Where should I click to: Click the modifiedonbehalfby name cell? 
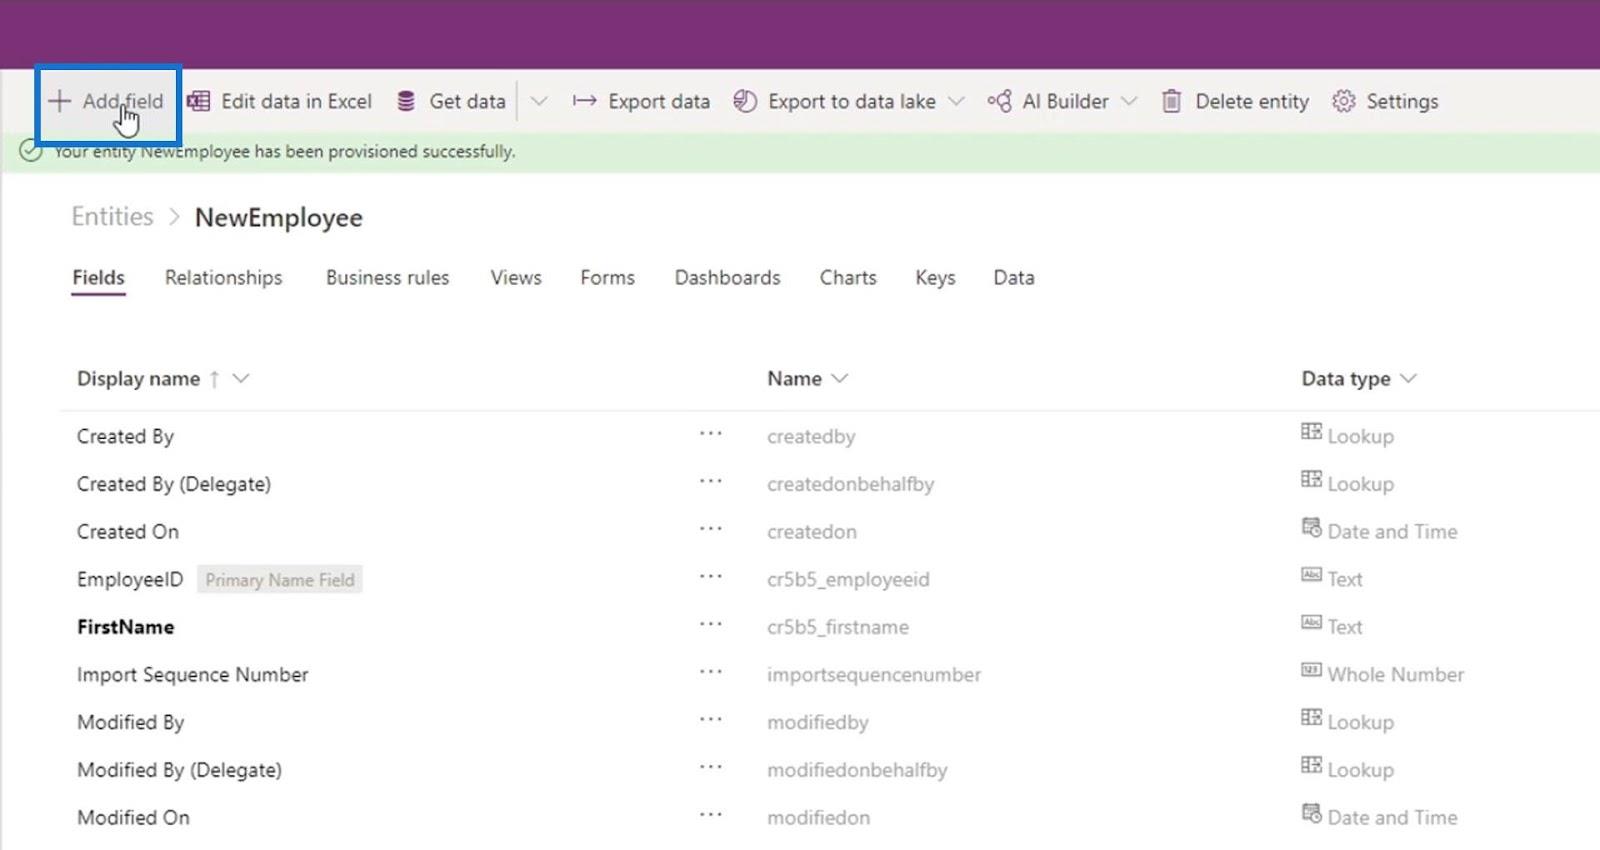point(857,770)
